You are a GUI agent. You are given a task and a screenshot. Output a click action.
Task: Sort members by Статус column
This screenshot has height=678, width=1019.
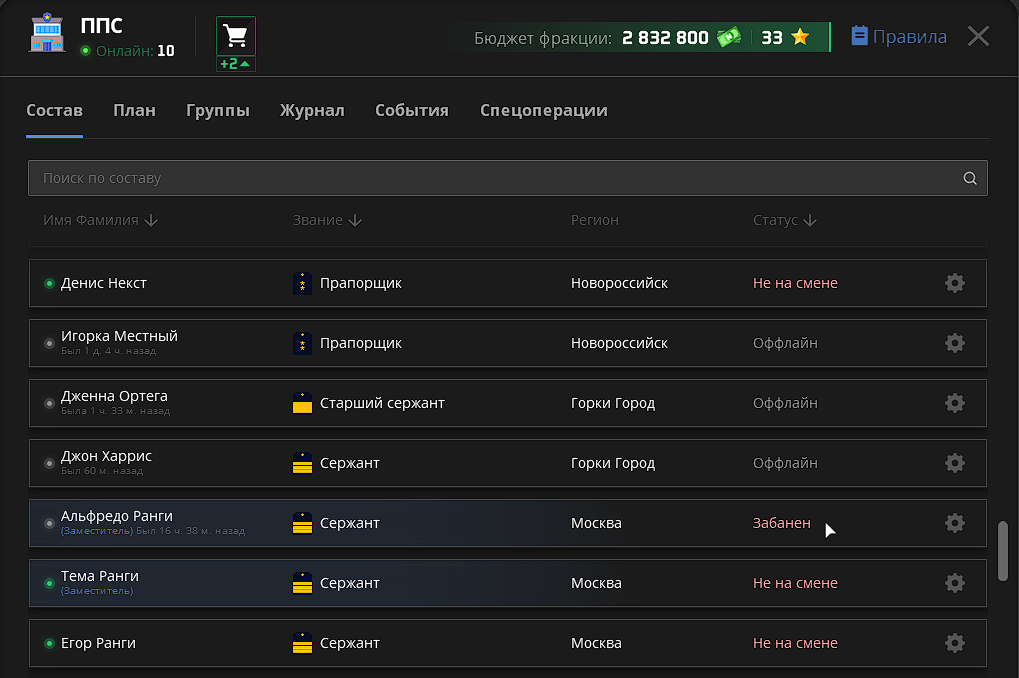[x=785, y=220]
